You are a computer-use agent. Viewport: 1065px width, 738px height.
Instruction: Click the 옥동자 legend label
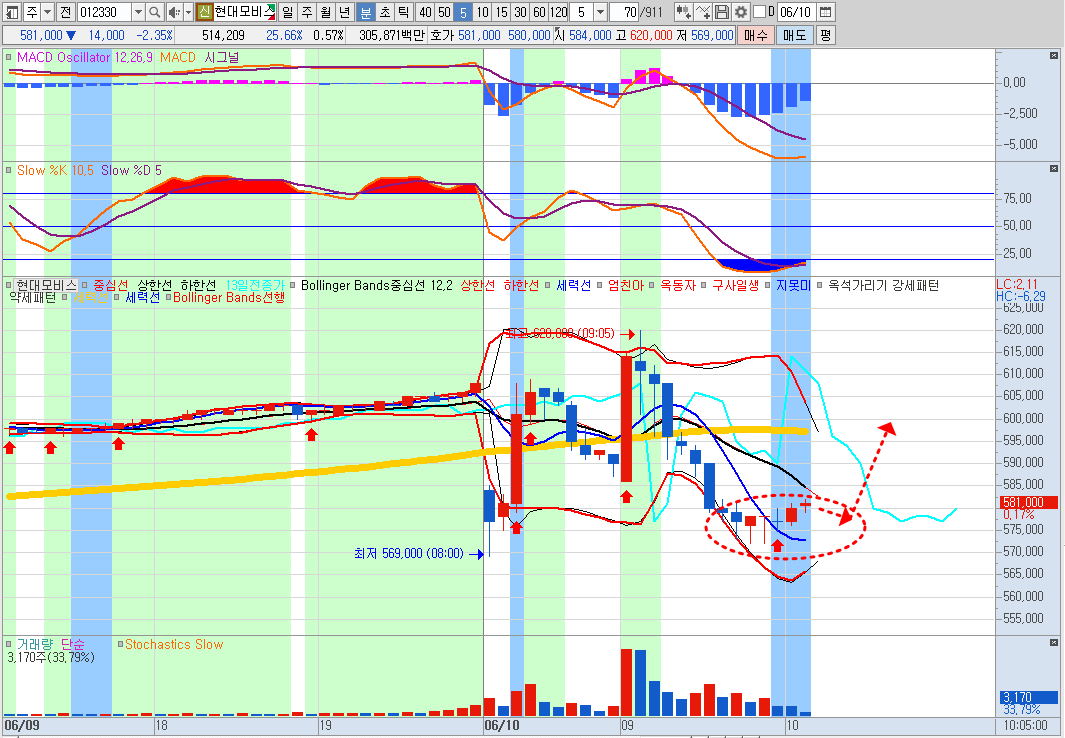(678, 285)
